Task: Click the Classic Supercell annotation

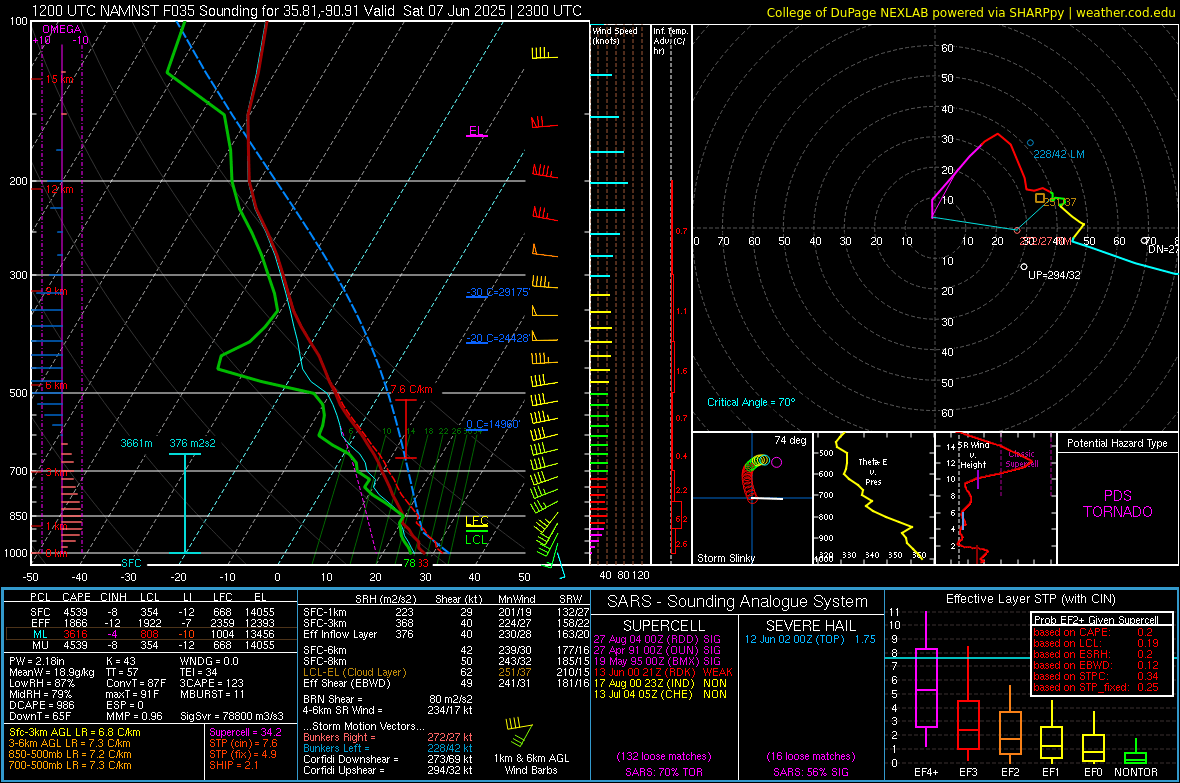Action: pyautogui.click(x=1022, y=459)
